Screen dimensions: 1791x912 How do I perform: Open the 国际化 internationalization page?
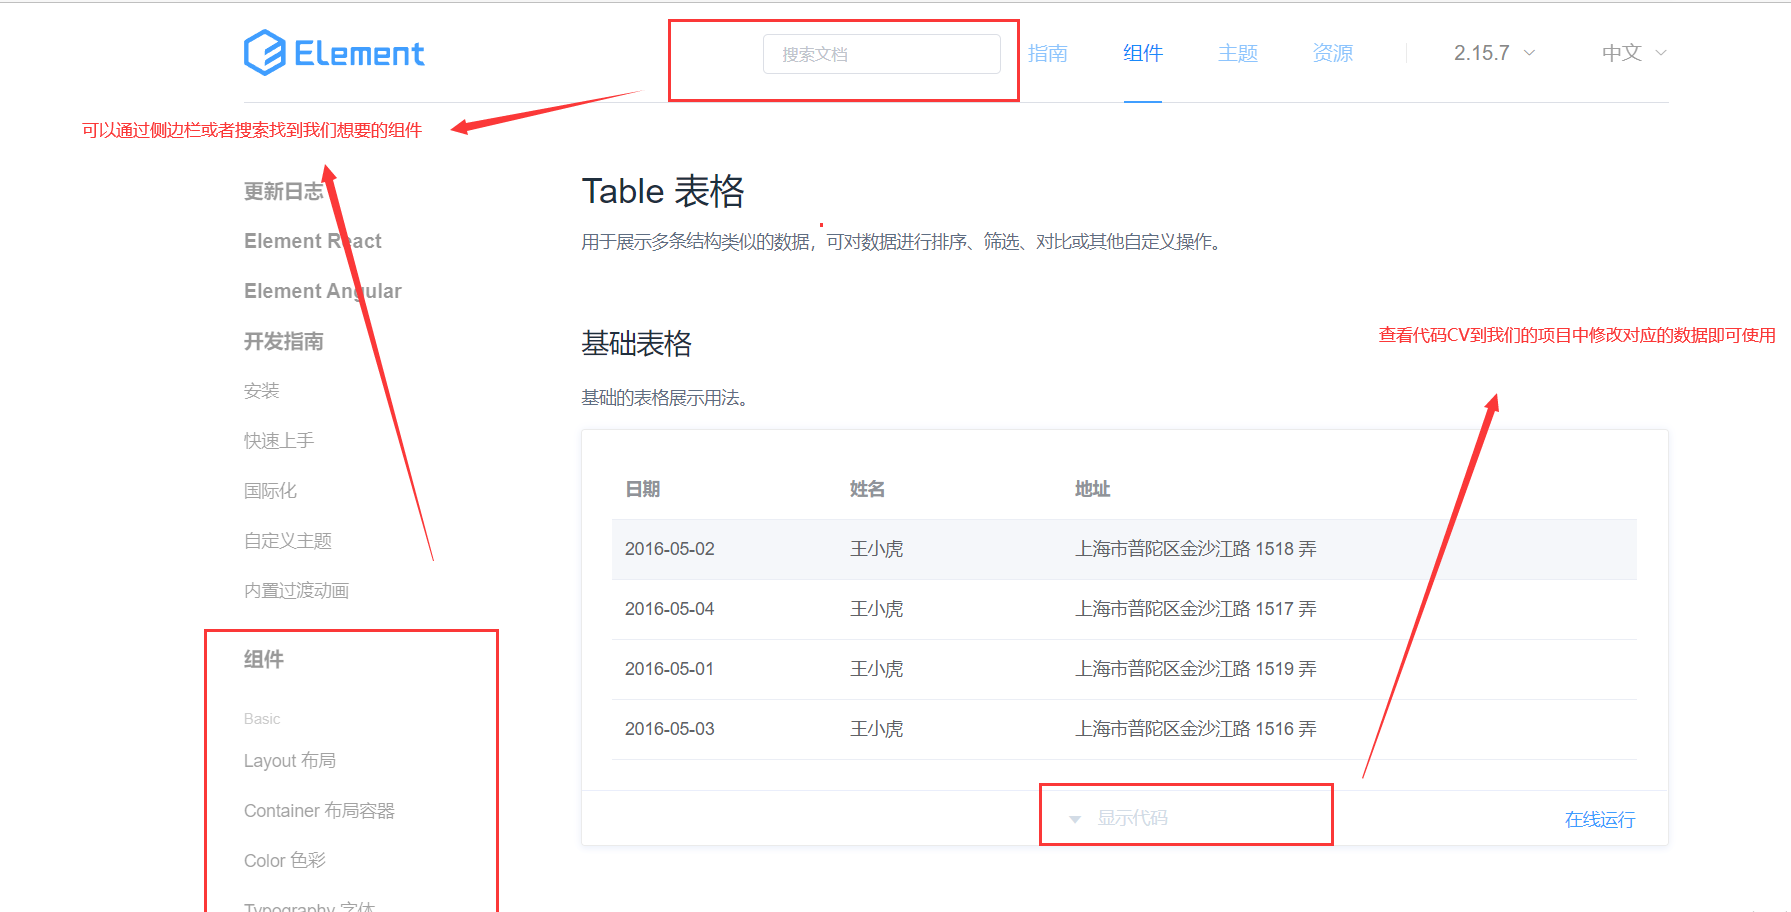tap(270, 490)
